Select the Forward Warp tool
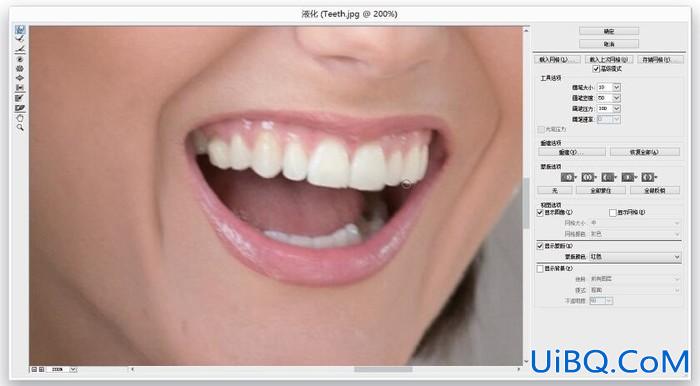Image resolution: width=700 pixels, height=386 pixels. [20, 30]
